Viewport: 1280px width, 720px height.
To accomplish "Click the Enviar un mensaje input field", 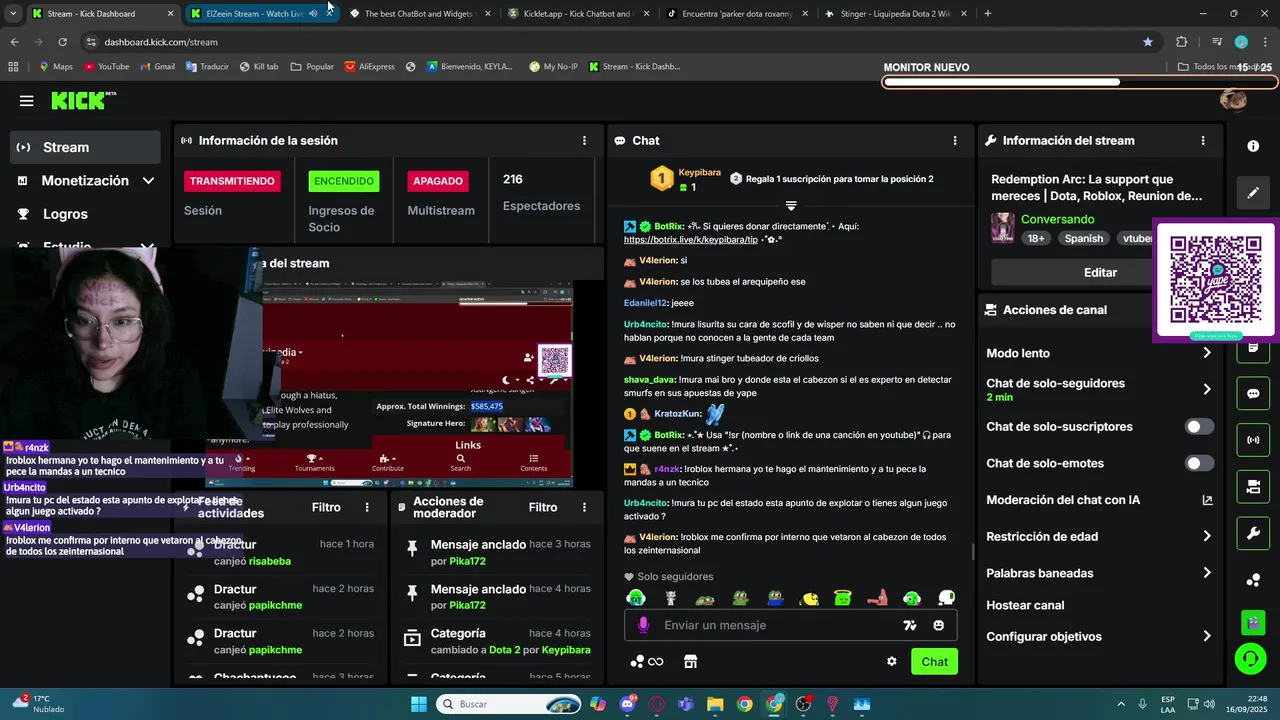I will [775, 625].
